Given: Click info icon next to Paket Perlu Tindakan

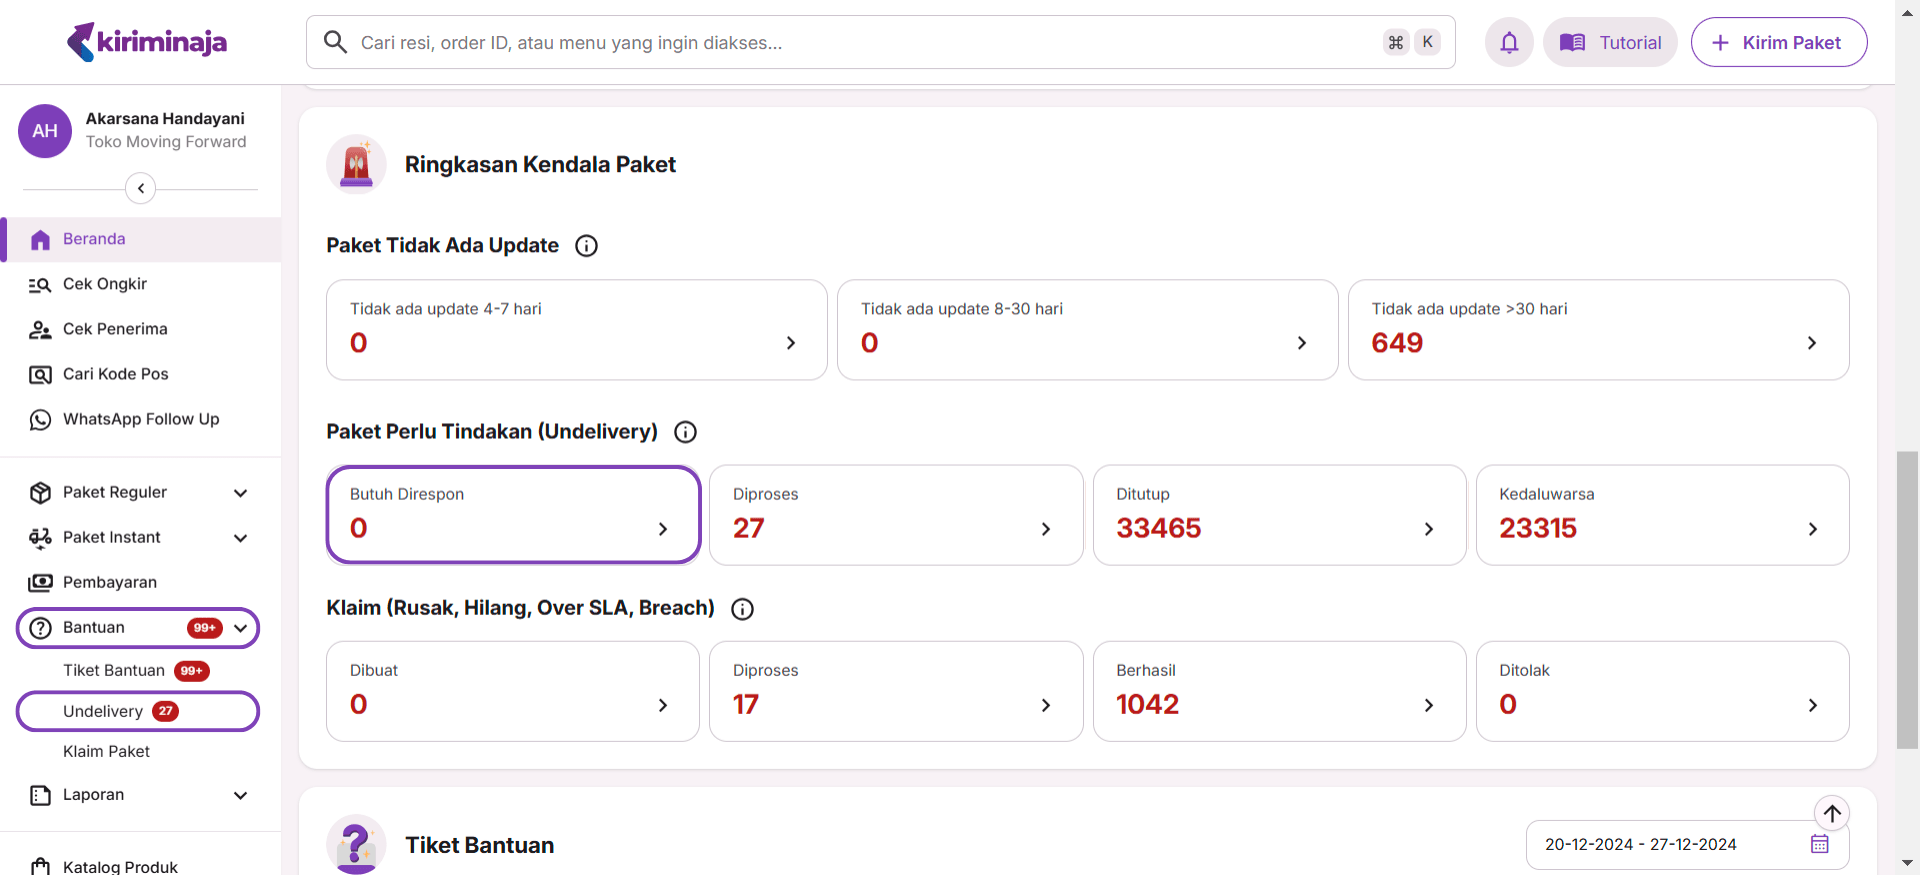Looking at the screenshot, I should coord(685,432).
